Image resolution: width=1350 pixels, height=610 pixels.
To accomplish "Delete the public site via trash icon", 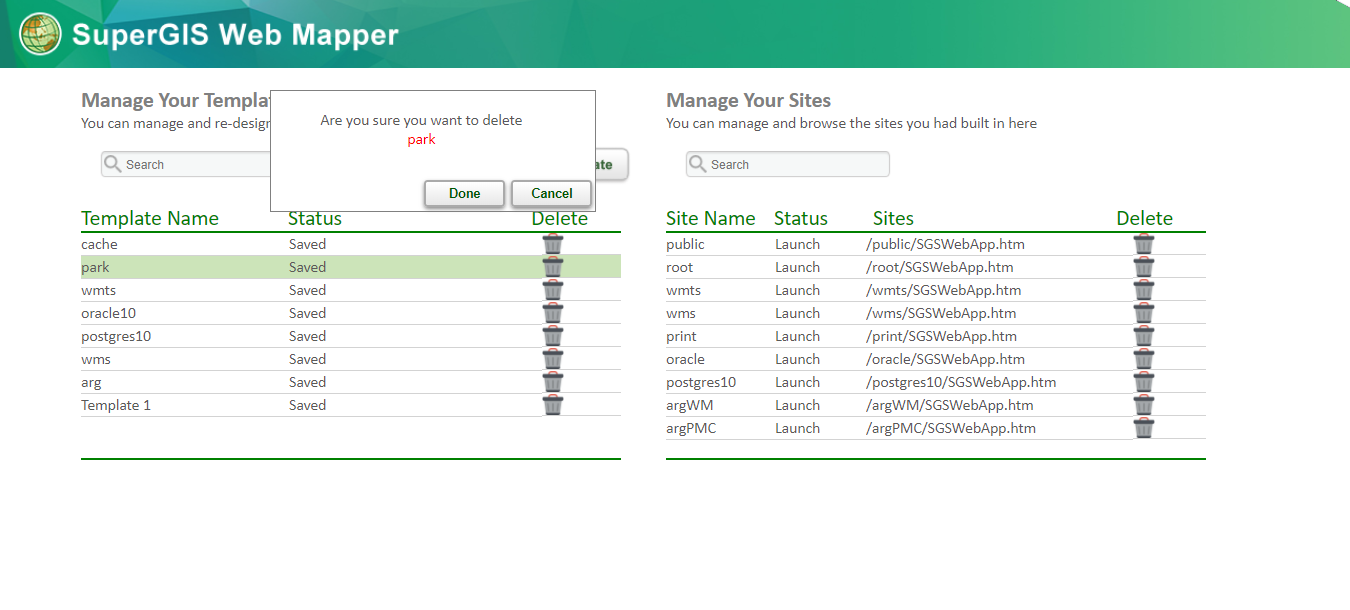I will pos(1144,244).
